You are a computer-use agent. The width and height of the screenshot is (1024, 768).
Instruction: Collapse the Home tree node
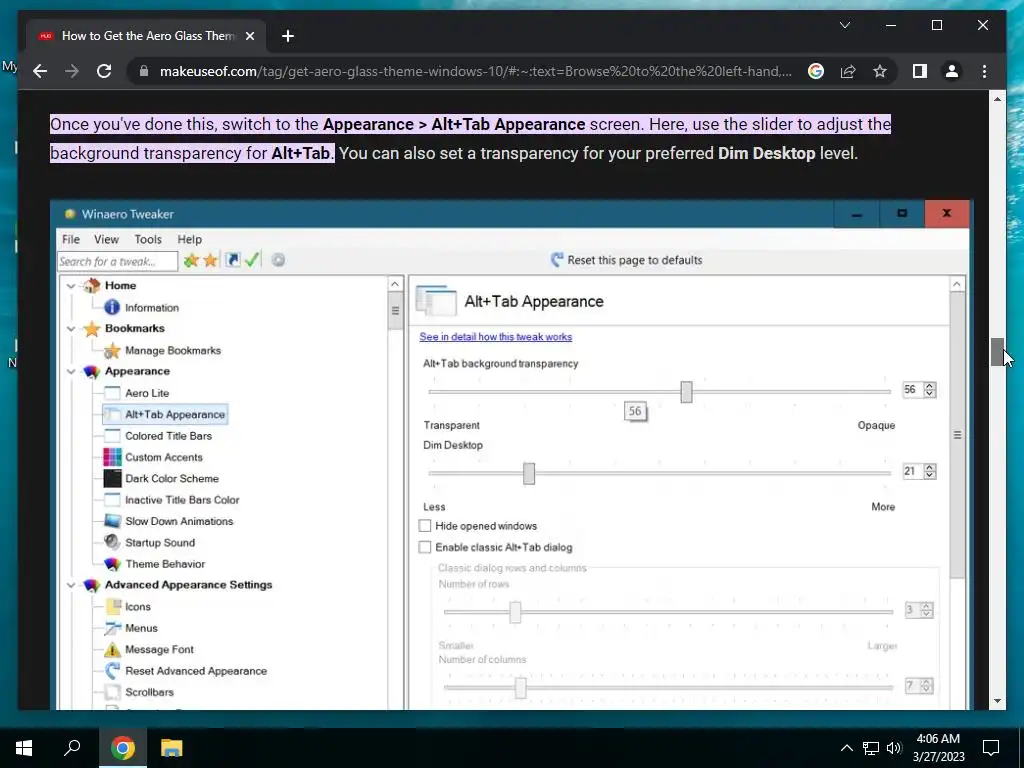(71, 286)
